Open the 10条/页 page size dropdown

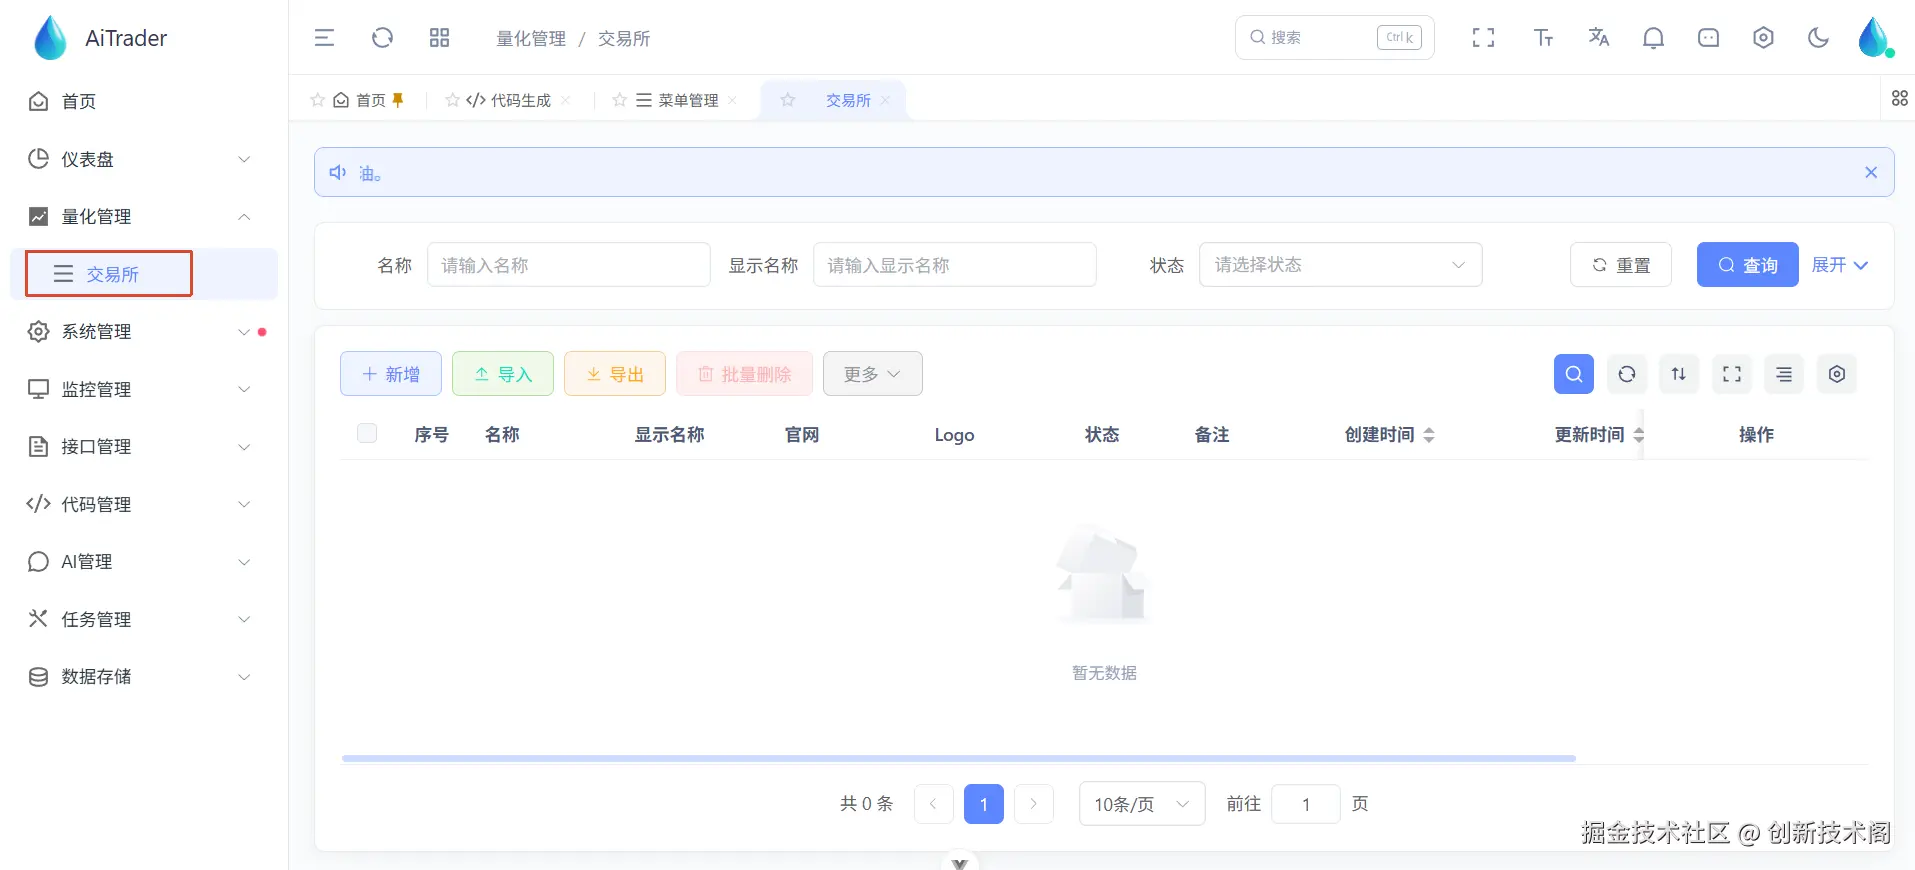1142,803
